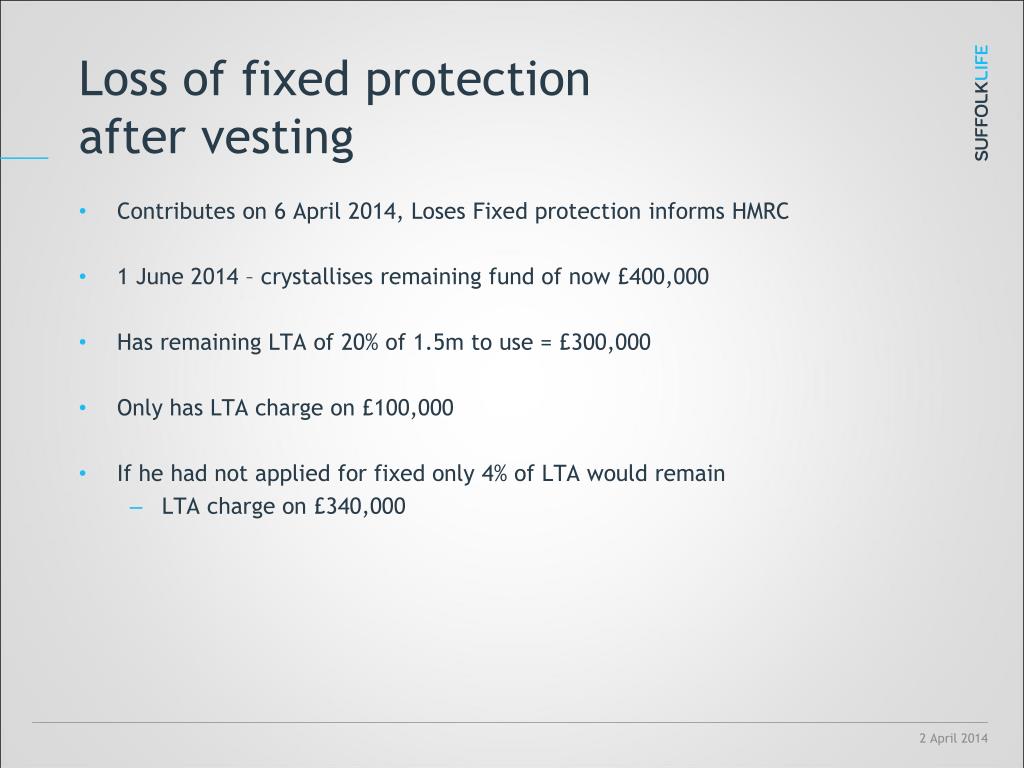Click the bullet 'Contributes on 6 April 2014'

[453, 212]
